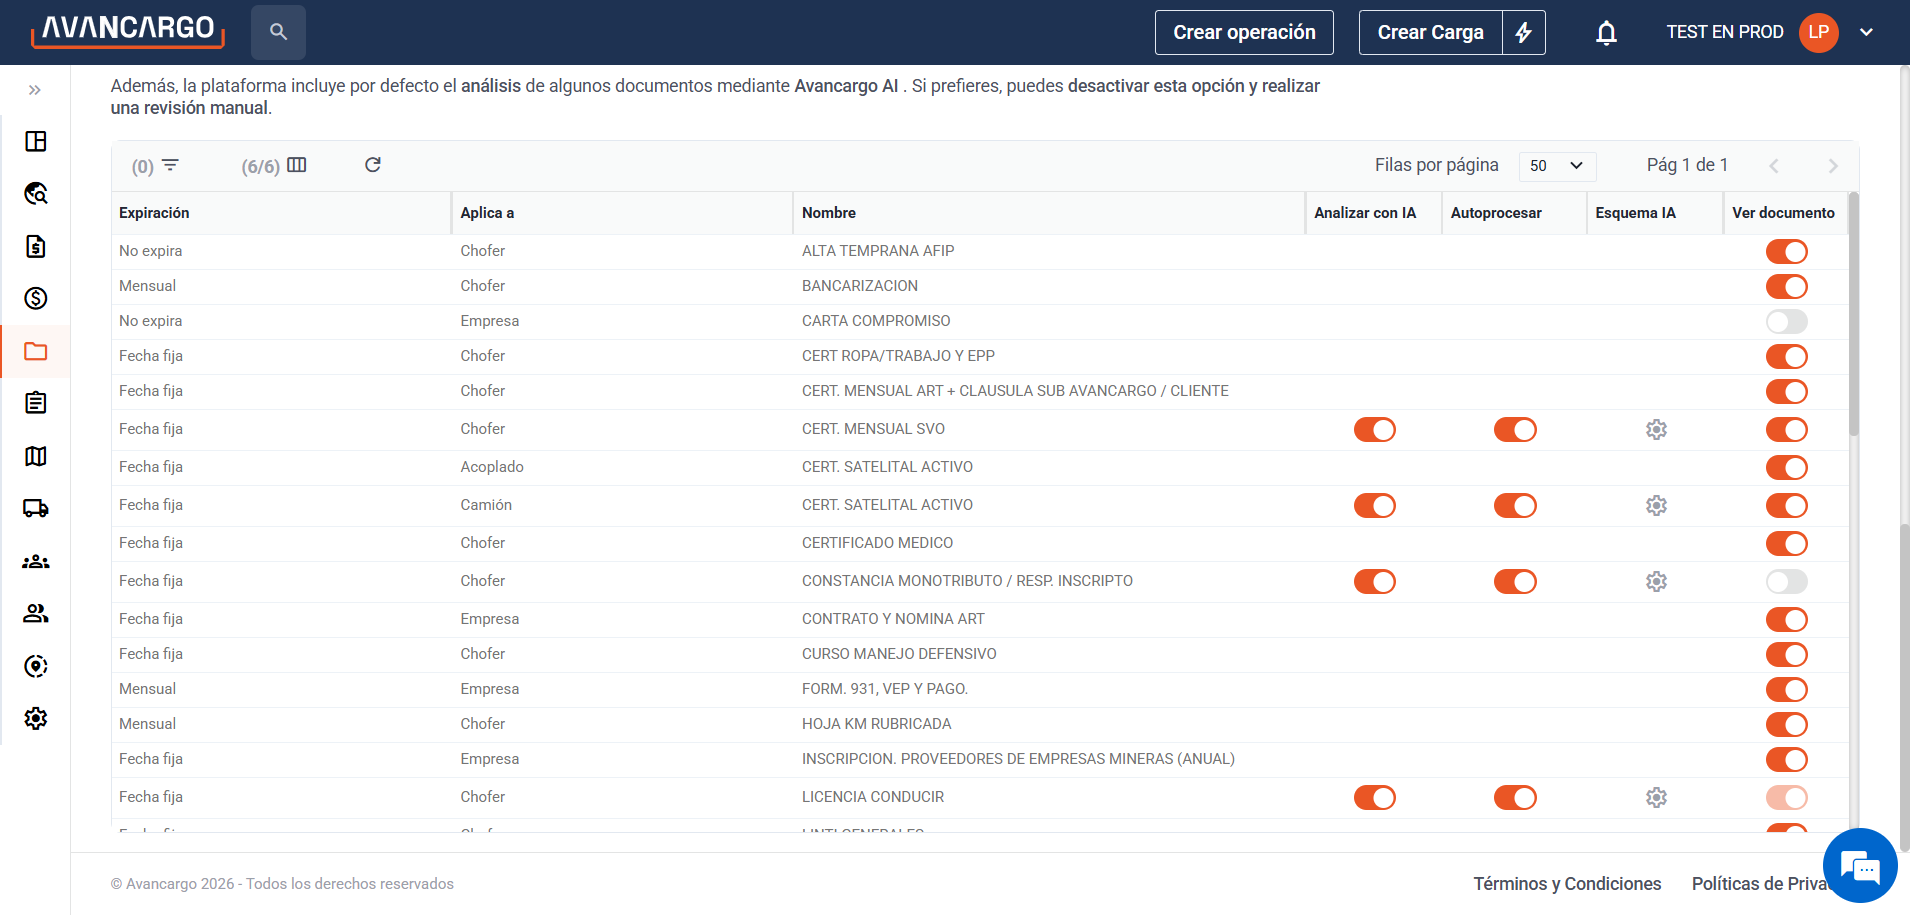Click the table vertical scrollbar

pyautogui.click(x=1853, y=315)
